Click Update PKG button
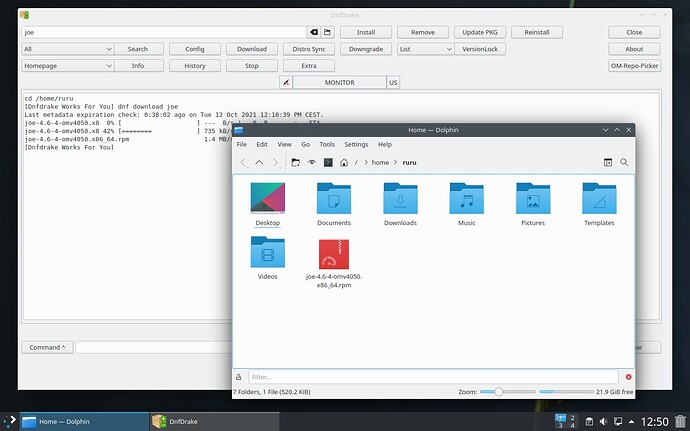Viewport: 690px width, 431px height. pos(480,32)
